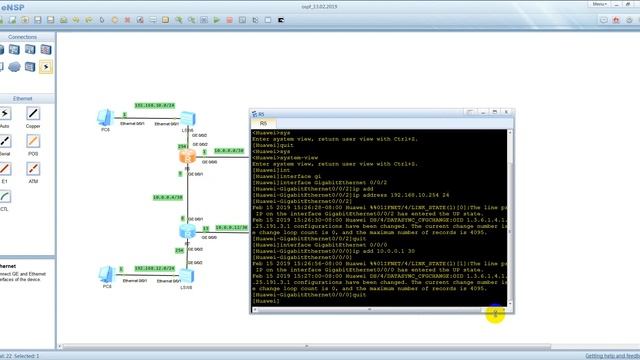Click the red Huawei home icon

[x=616, y=20]
